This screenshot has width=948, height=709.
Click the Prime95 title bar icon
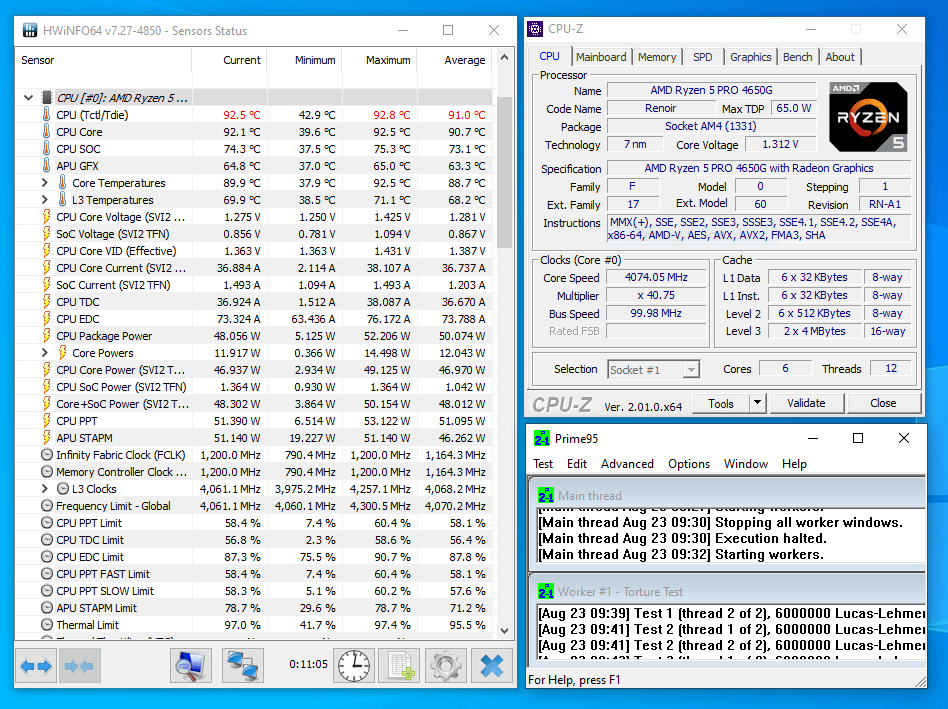point(542,438)
